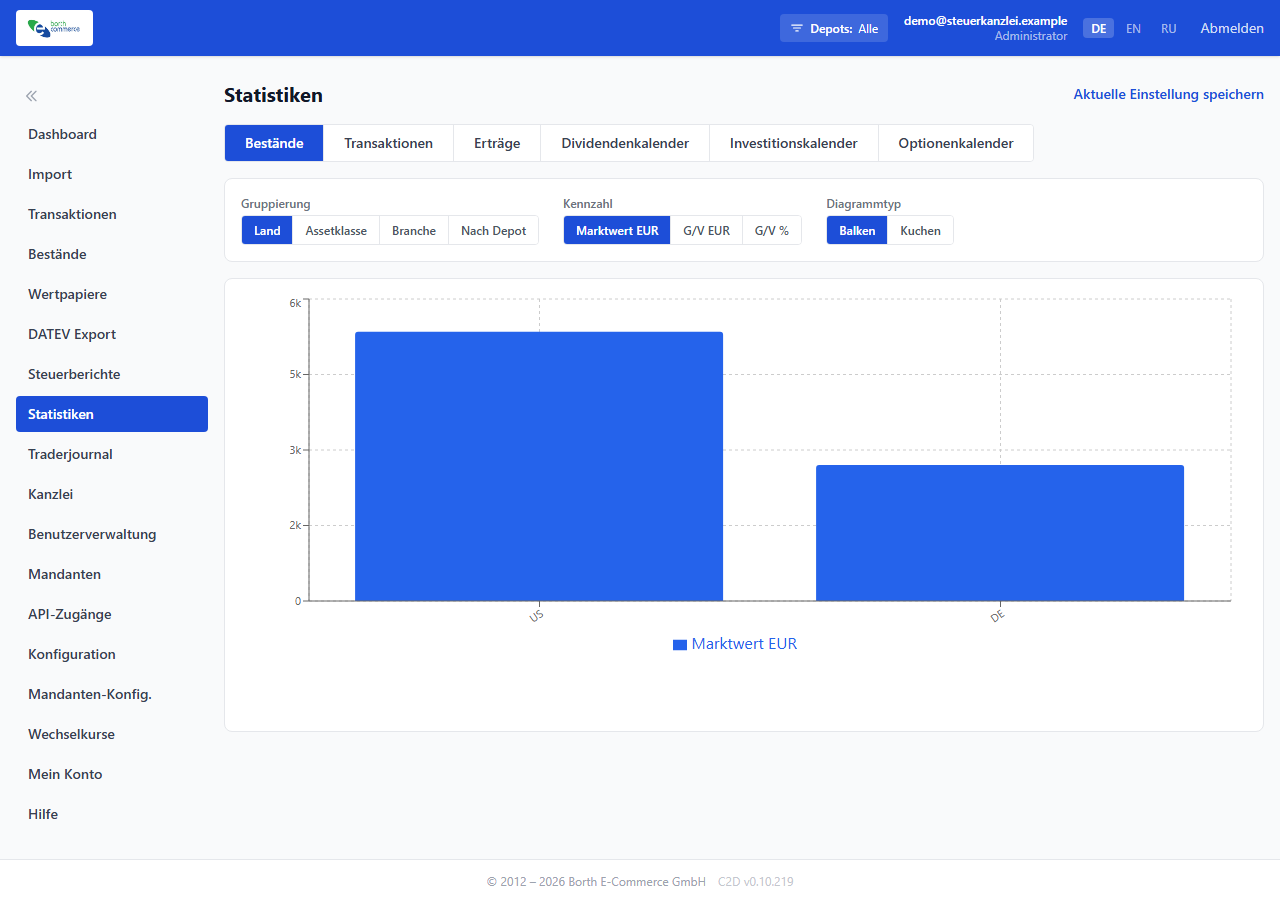1280x900 pixels.
Task: Switch language to RU
Action: pyautogui.click(x=1168, y=28)
